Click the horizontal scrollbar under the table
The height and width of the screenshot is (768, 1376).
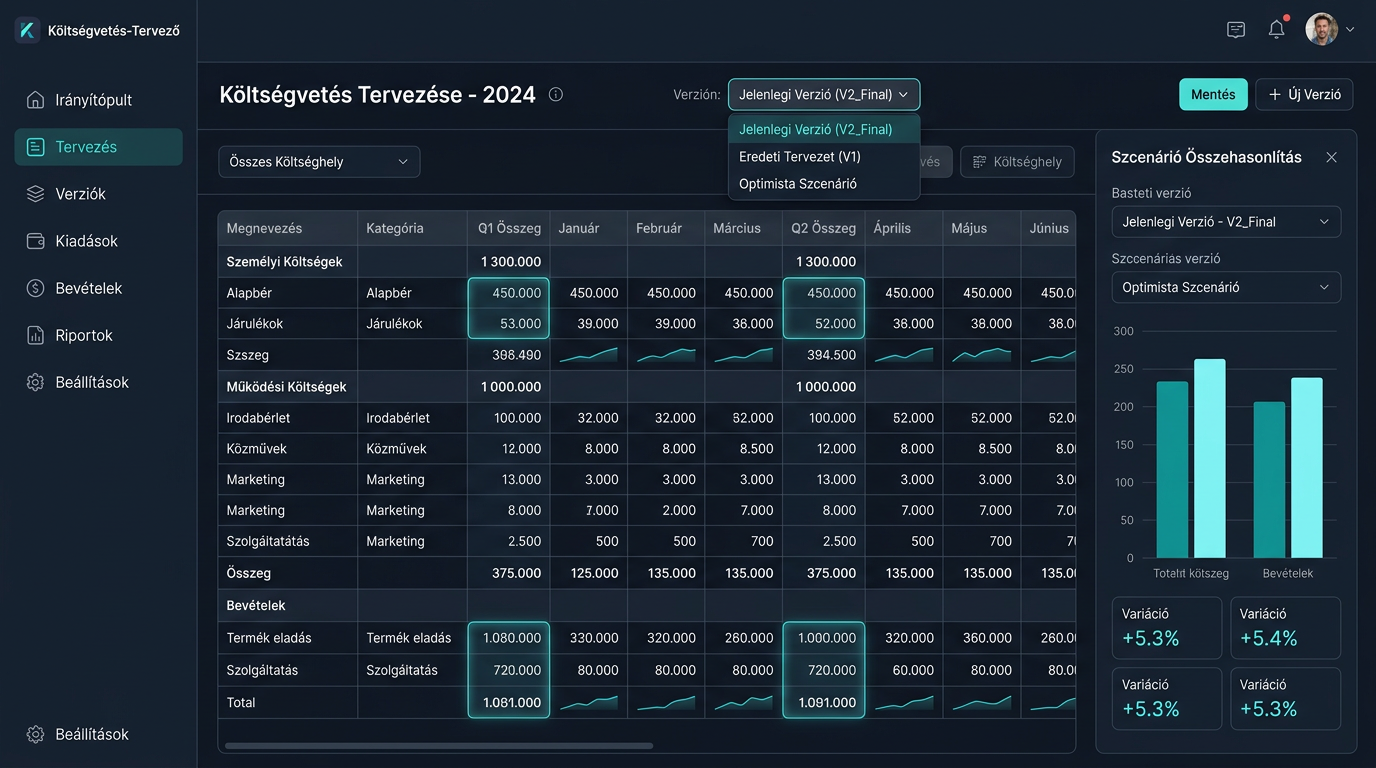coord(438,746)
